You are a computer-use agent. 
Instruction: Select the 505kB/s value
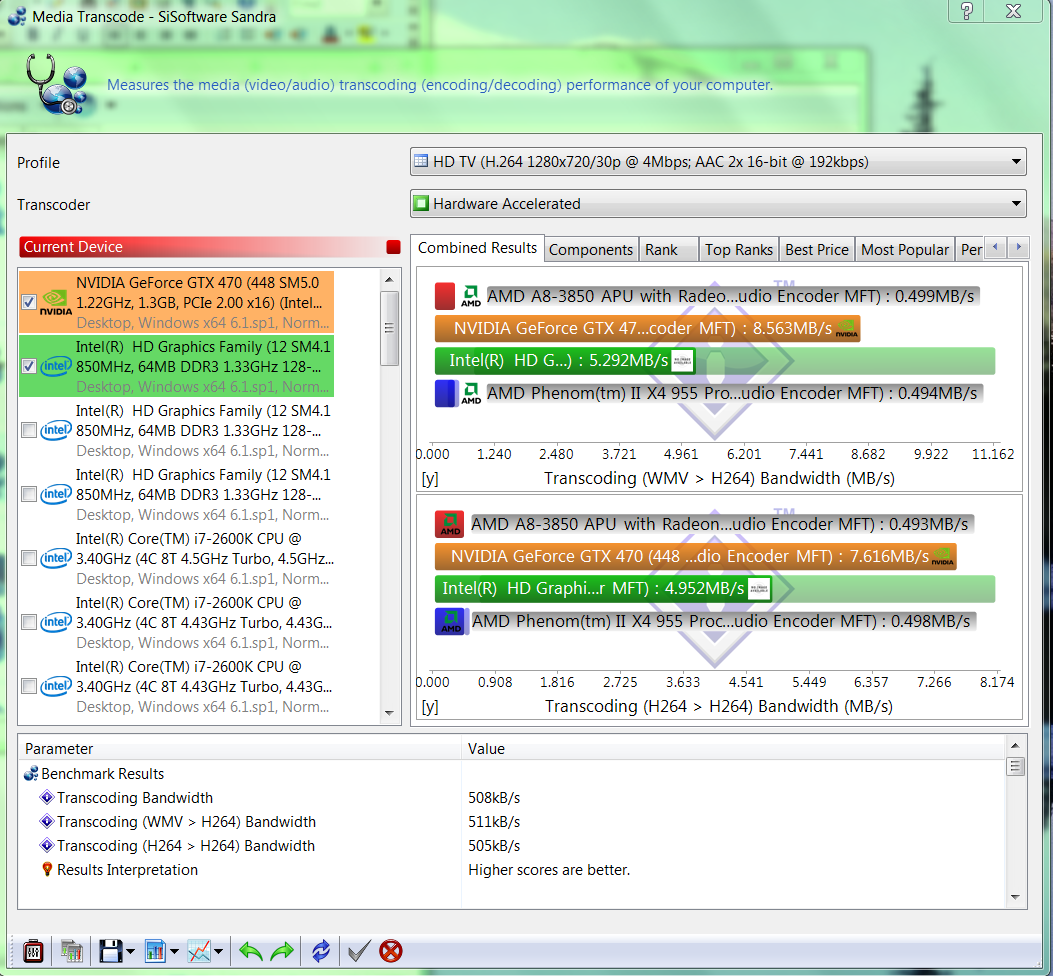[x=494, y=846]
